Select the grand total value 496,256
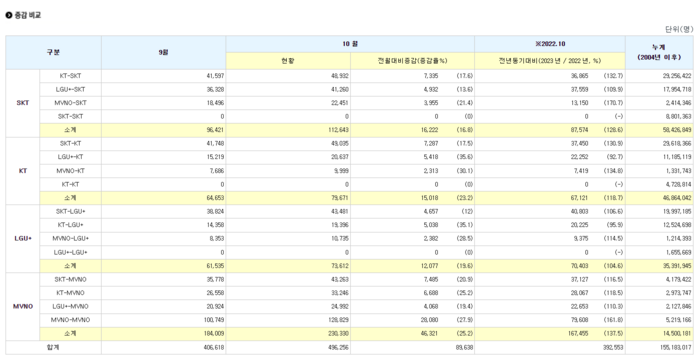 pos(338,347)
